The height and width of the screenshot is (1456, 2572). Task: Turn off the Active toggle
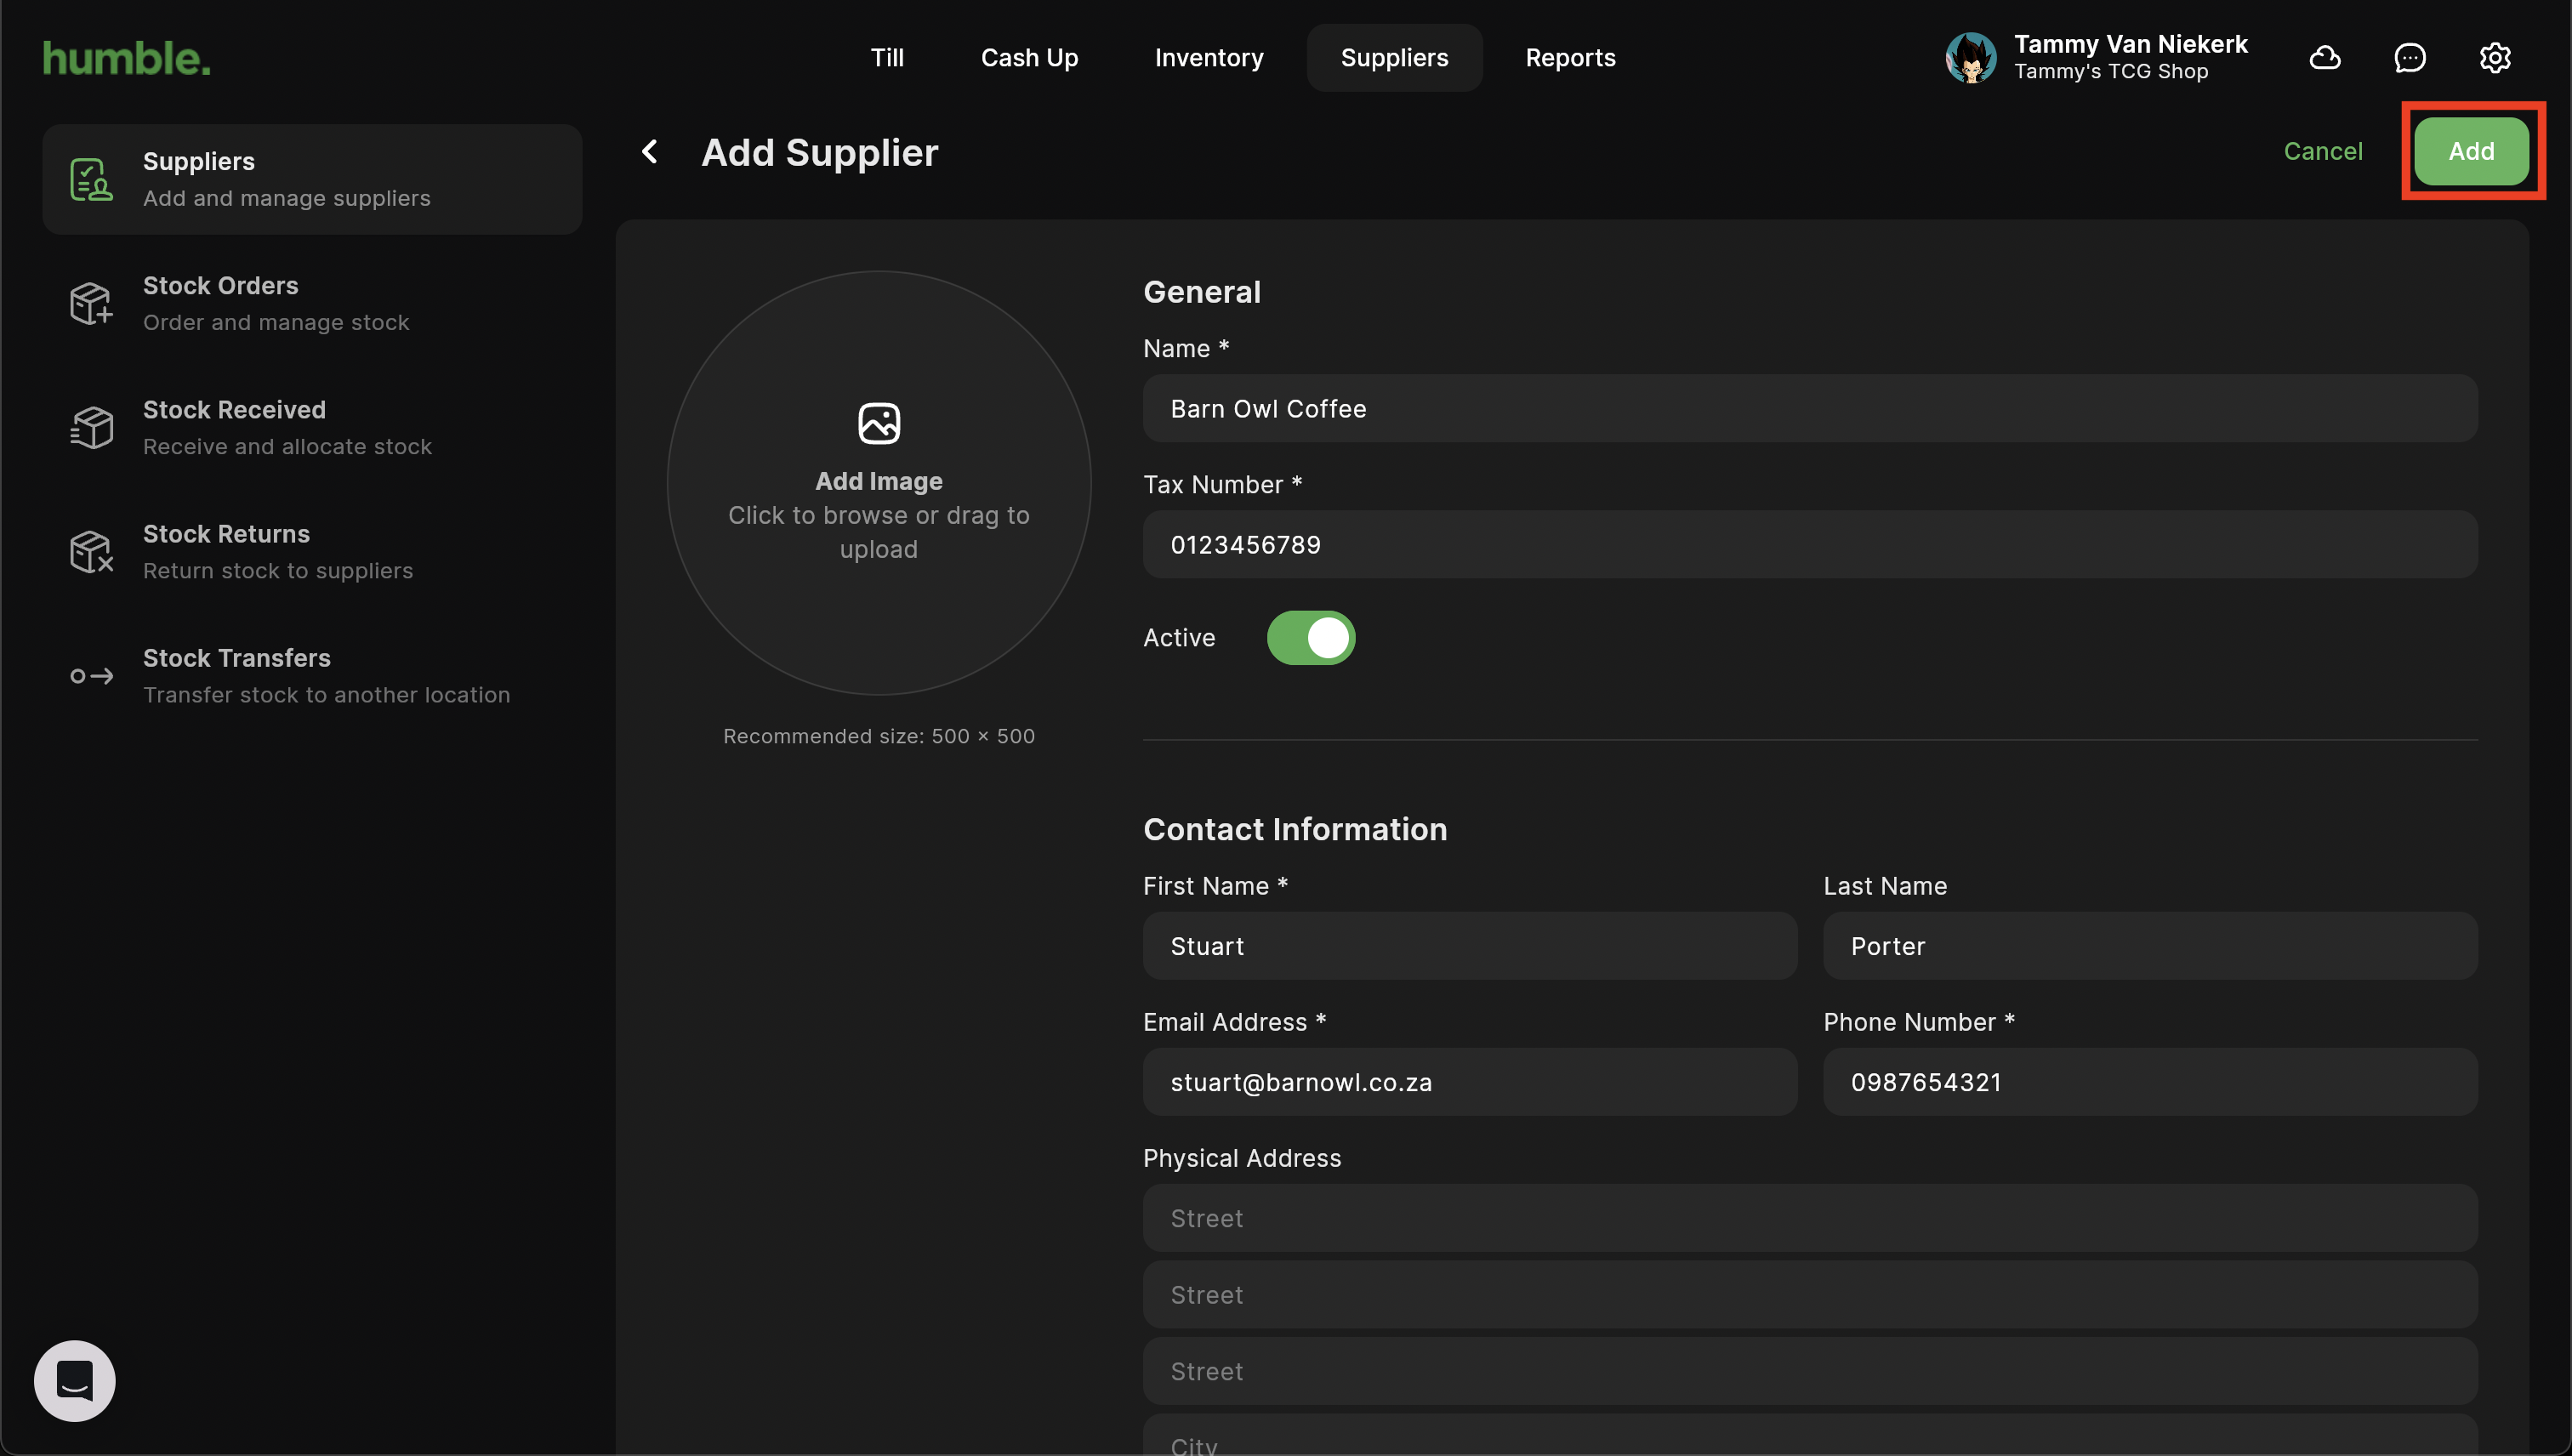pyautogui.click(x=1310, y=638)
